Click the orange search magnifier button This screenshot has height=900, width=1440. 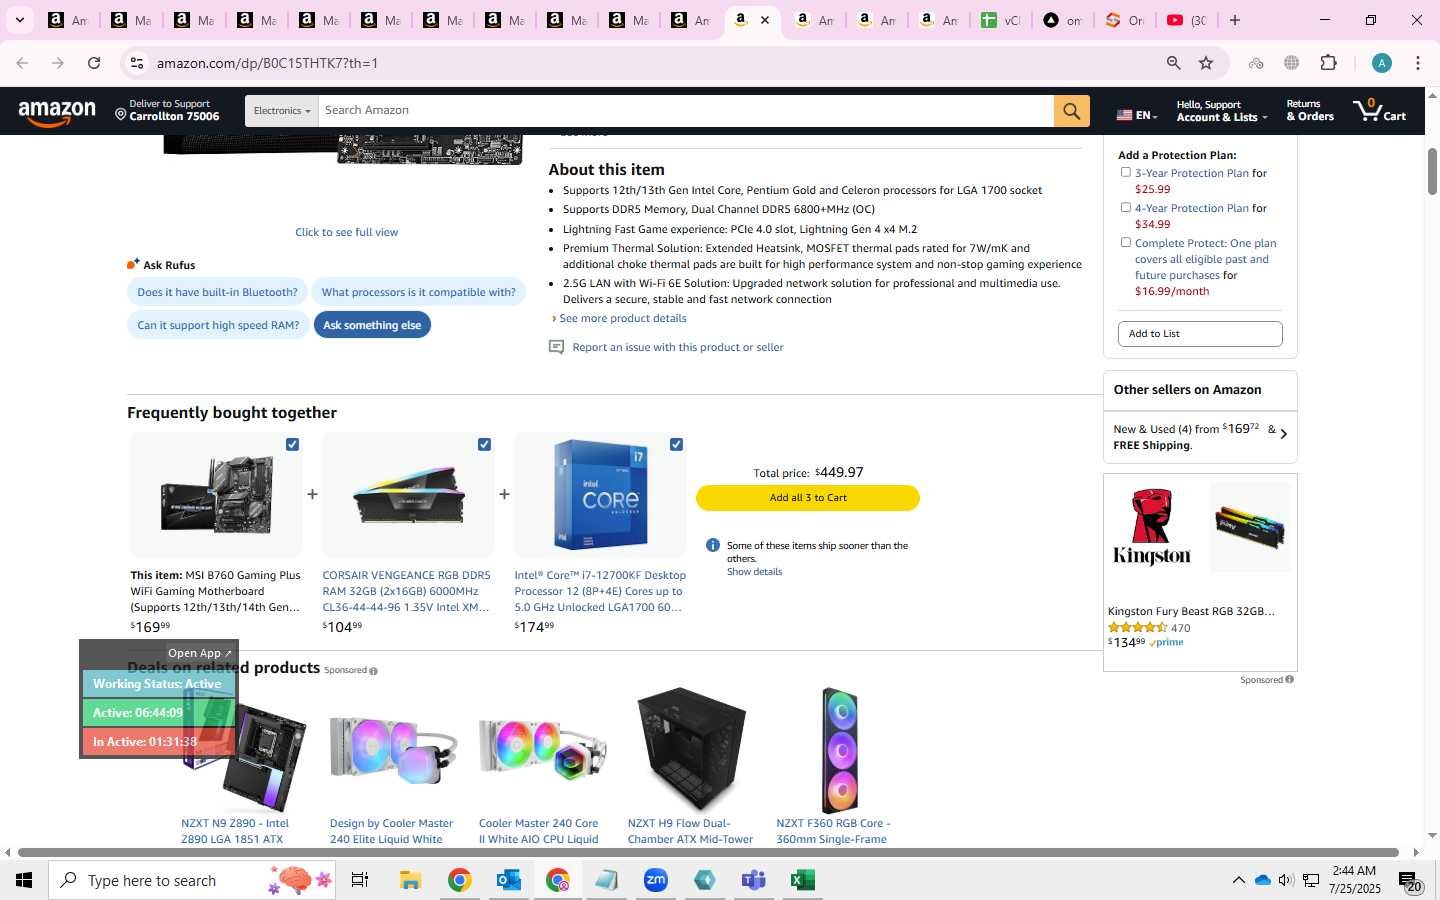coord(1071,111)
